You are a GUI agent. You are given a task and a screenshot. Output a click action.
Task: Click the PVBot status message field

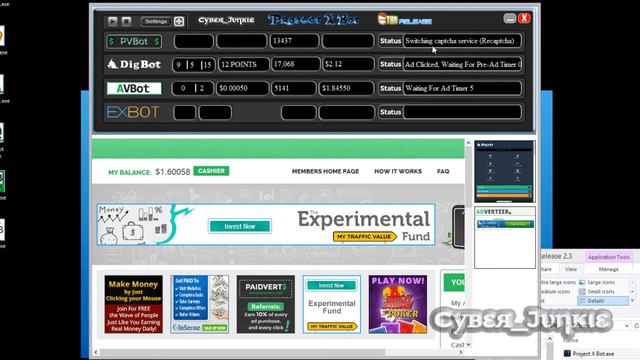462,41
